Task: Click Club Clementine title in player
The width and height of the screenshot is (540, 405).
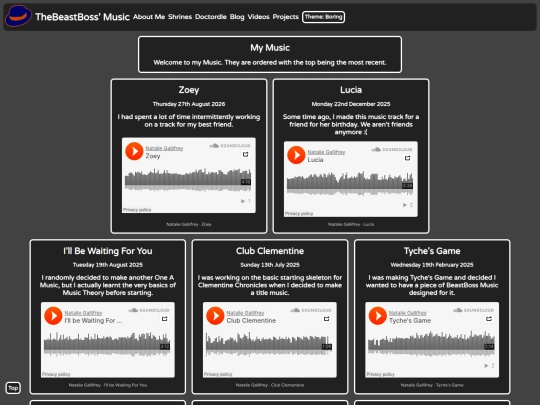Action: tap(251, 321)
